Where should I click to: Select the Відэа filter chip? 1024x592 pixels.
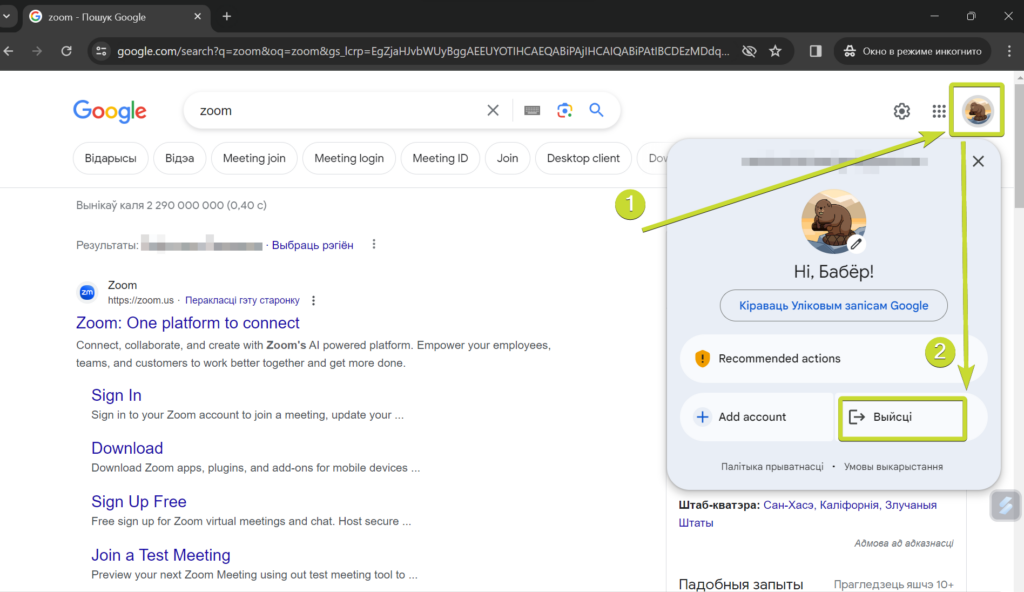point(180,158)
